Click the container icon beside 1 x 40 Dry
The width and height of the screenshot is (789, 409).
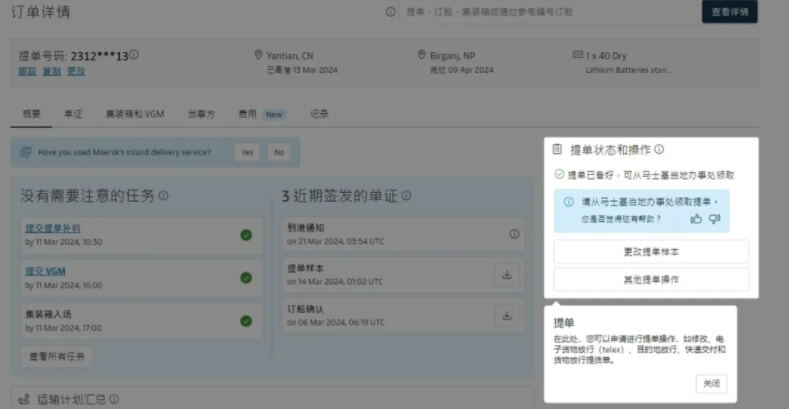coord(578,54)
